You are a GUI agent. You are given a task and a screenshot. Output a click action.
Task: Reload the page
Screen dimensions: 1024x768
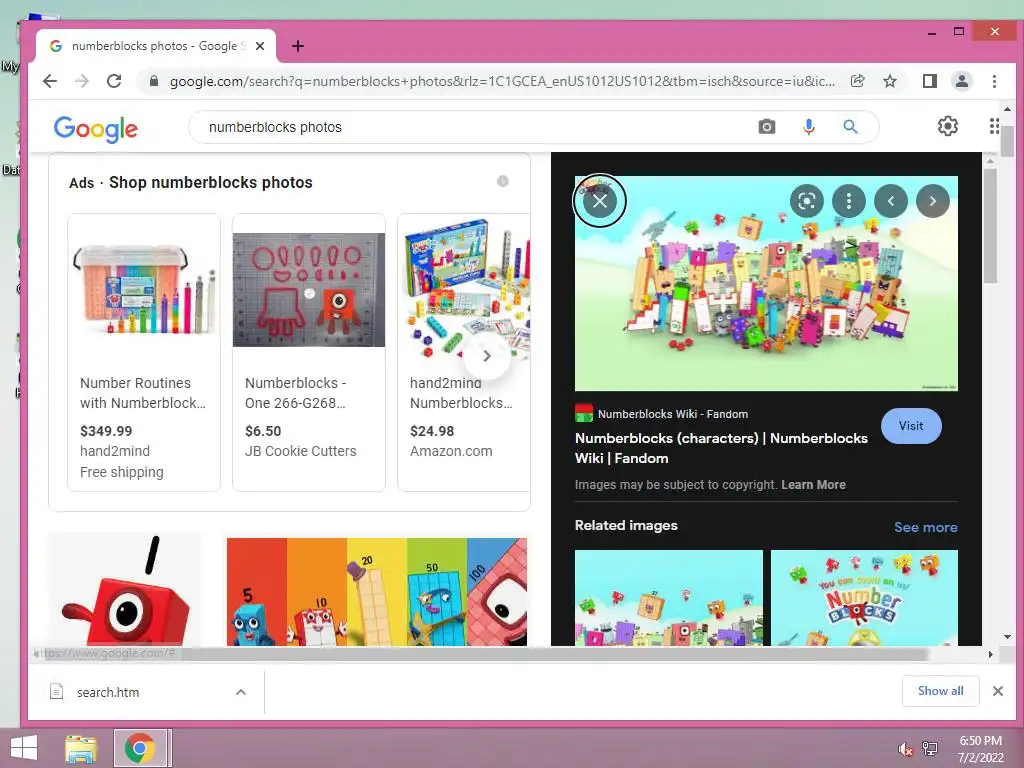click(x=114, y=81)
